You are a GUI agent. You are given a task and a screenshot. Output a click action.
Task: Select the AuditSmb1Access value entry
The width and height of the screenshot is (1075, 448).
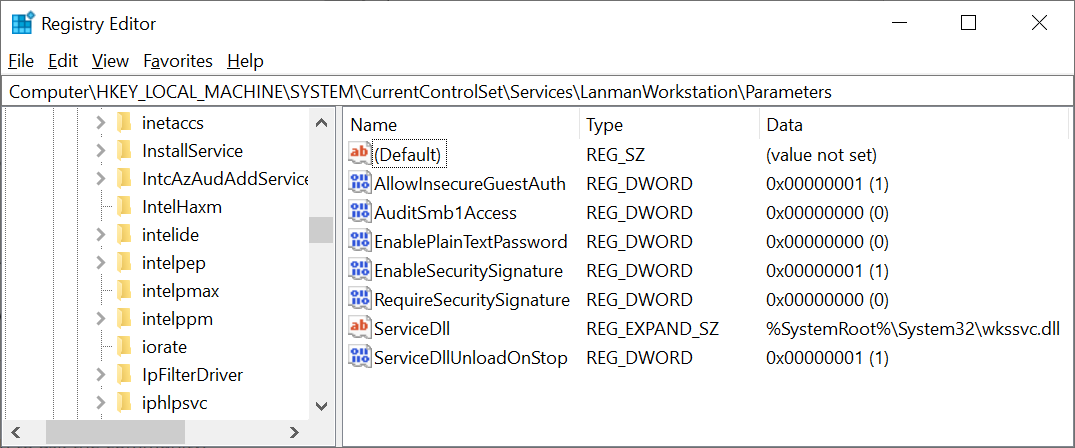coord(445,212)
